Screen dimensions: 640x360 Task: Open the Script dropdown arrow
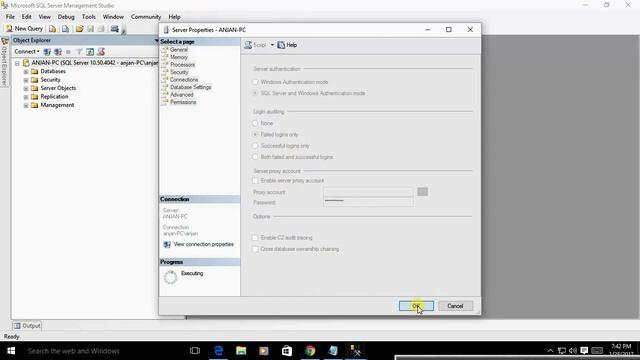tap(272, 45)
